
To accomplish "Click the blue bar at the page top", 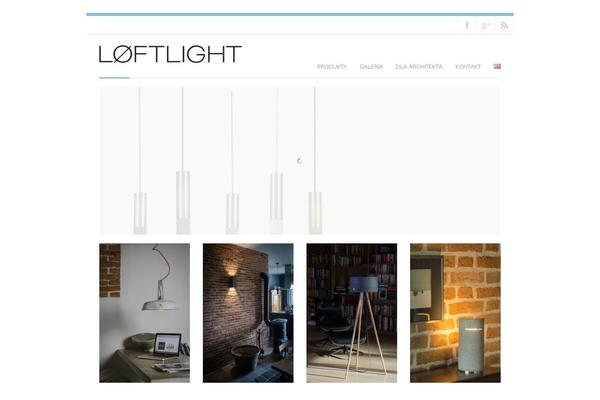I will coord(300,14).
